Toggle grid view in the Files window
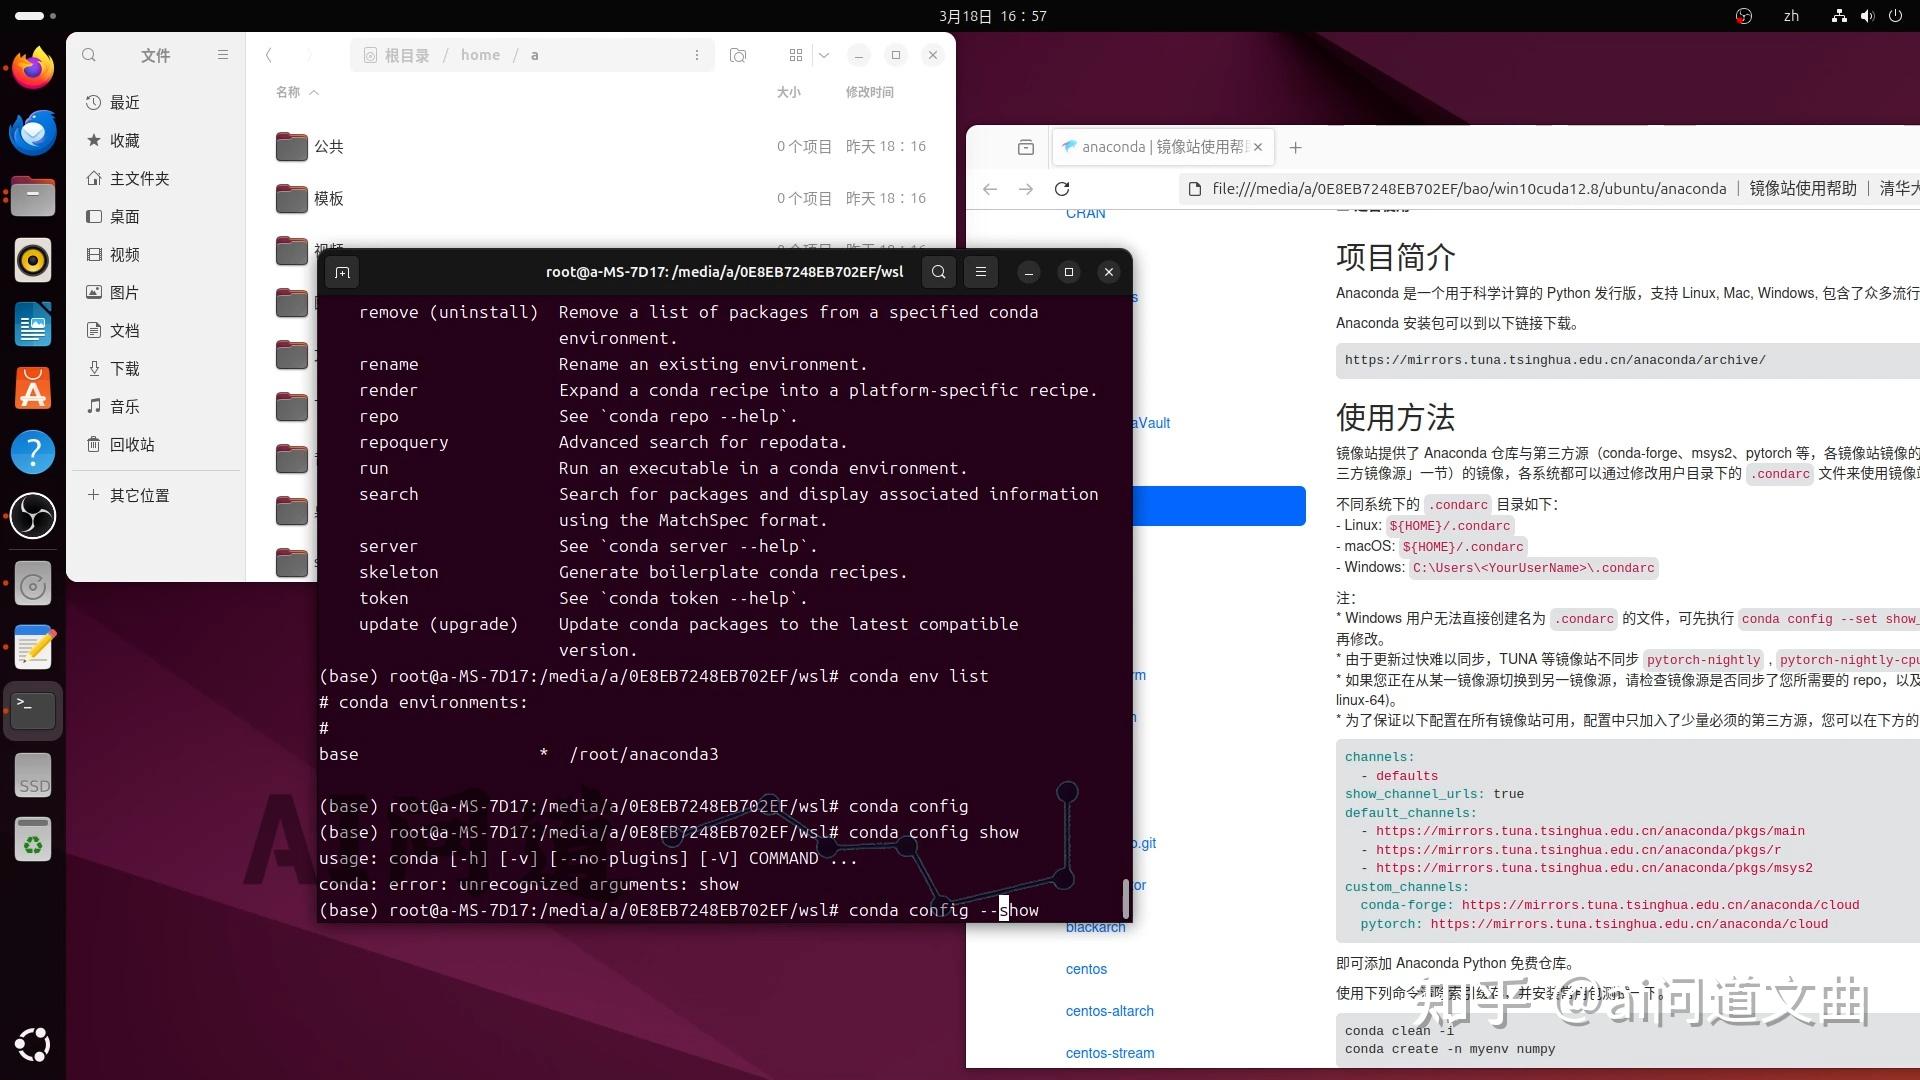Viewport: 1920px width, 1080px height. coord(796,55)
